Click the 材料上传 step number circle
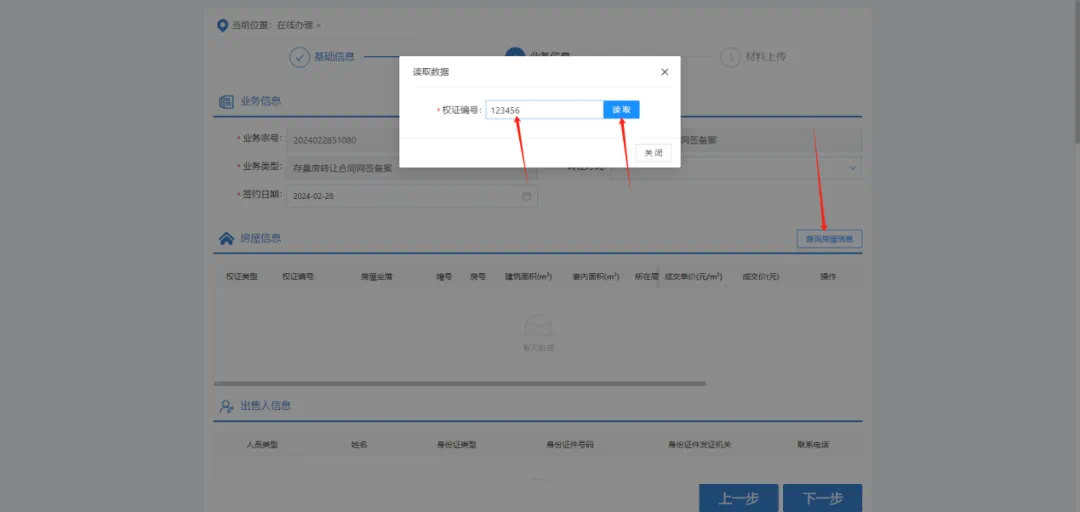The width and height of the screenshot is (1080, 512). click(730, 57)
